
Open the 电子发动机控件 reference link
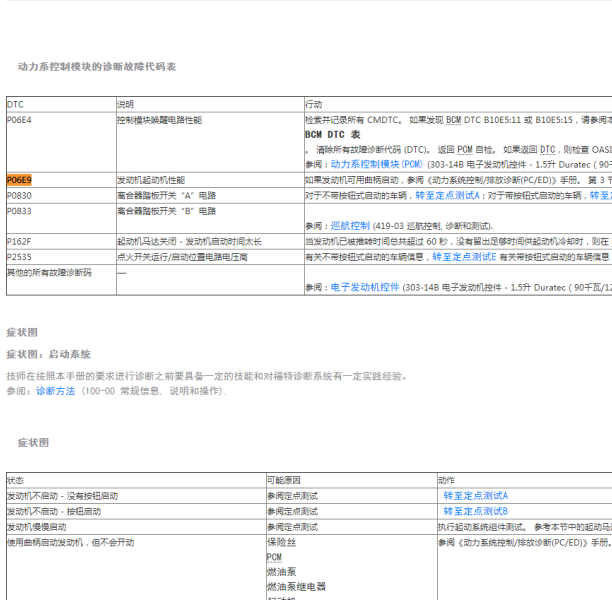pyautogui.click(x=365, y=287)
